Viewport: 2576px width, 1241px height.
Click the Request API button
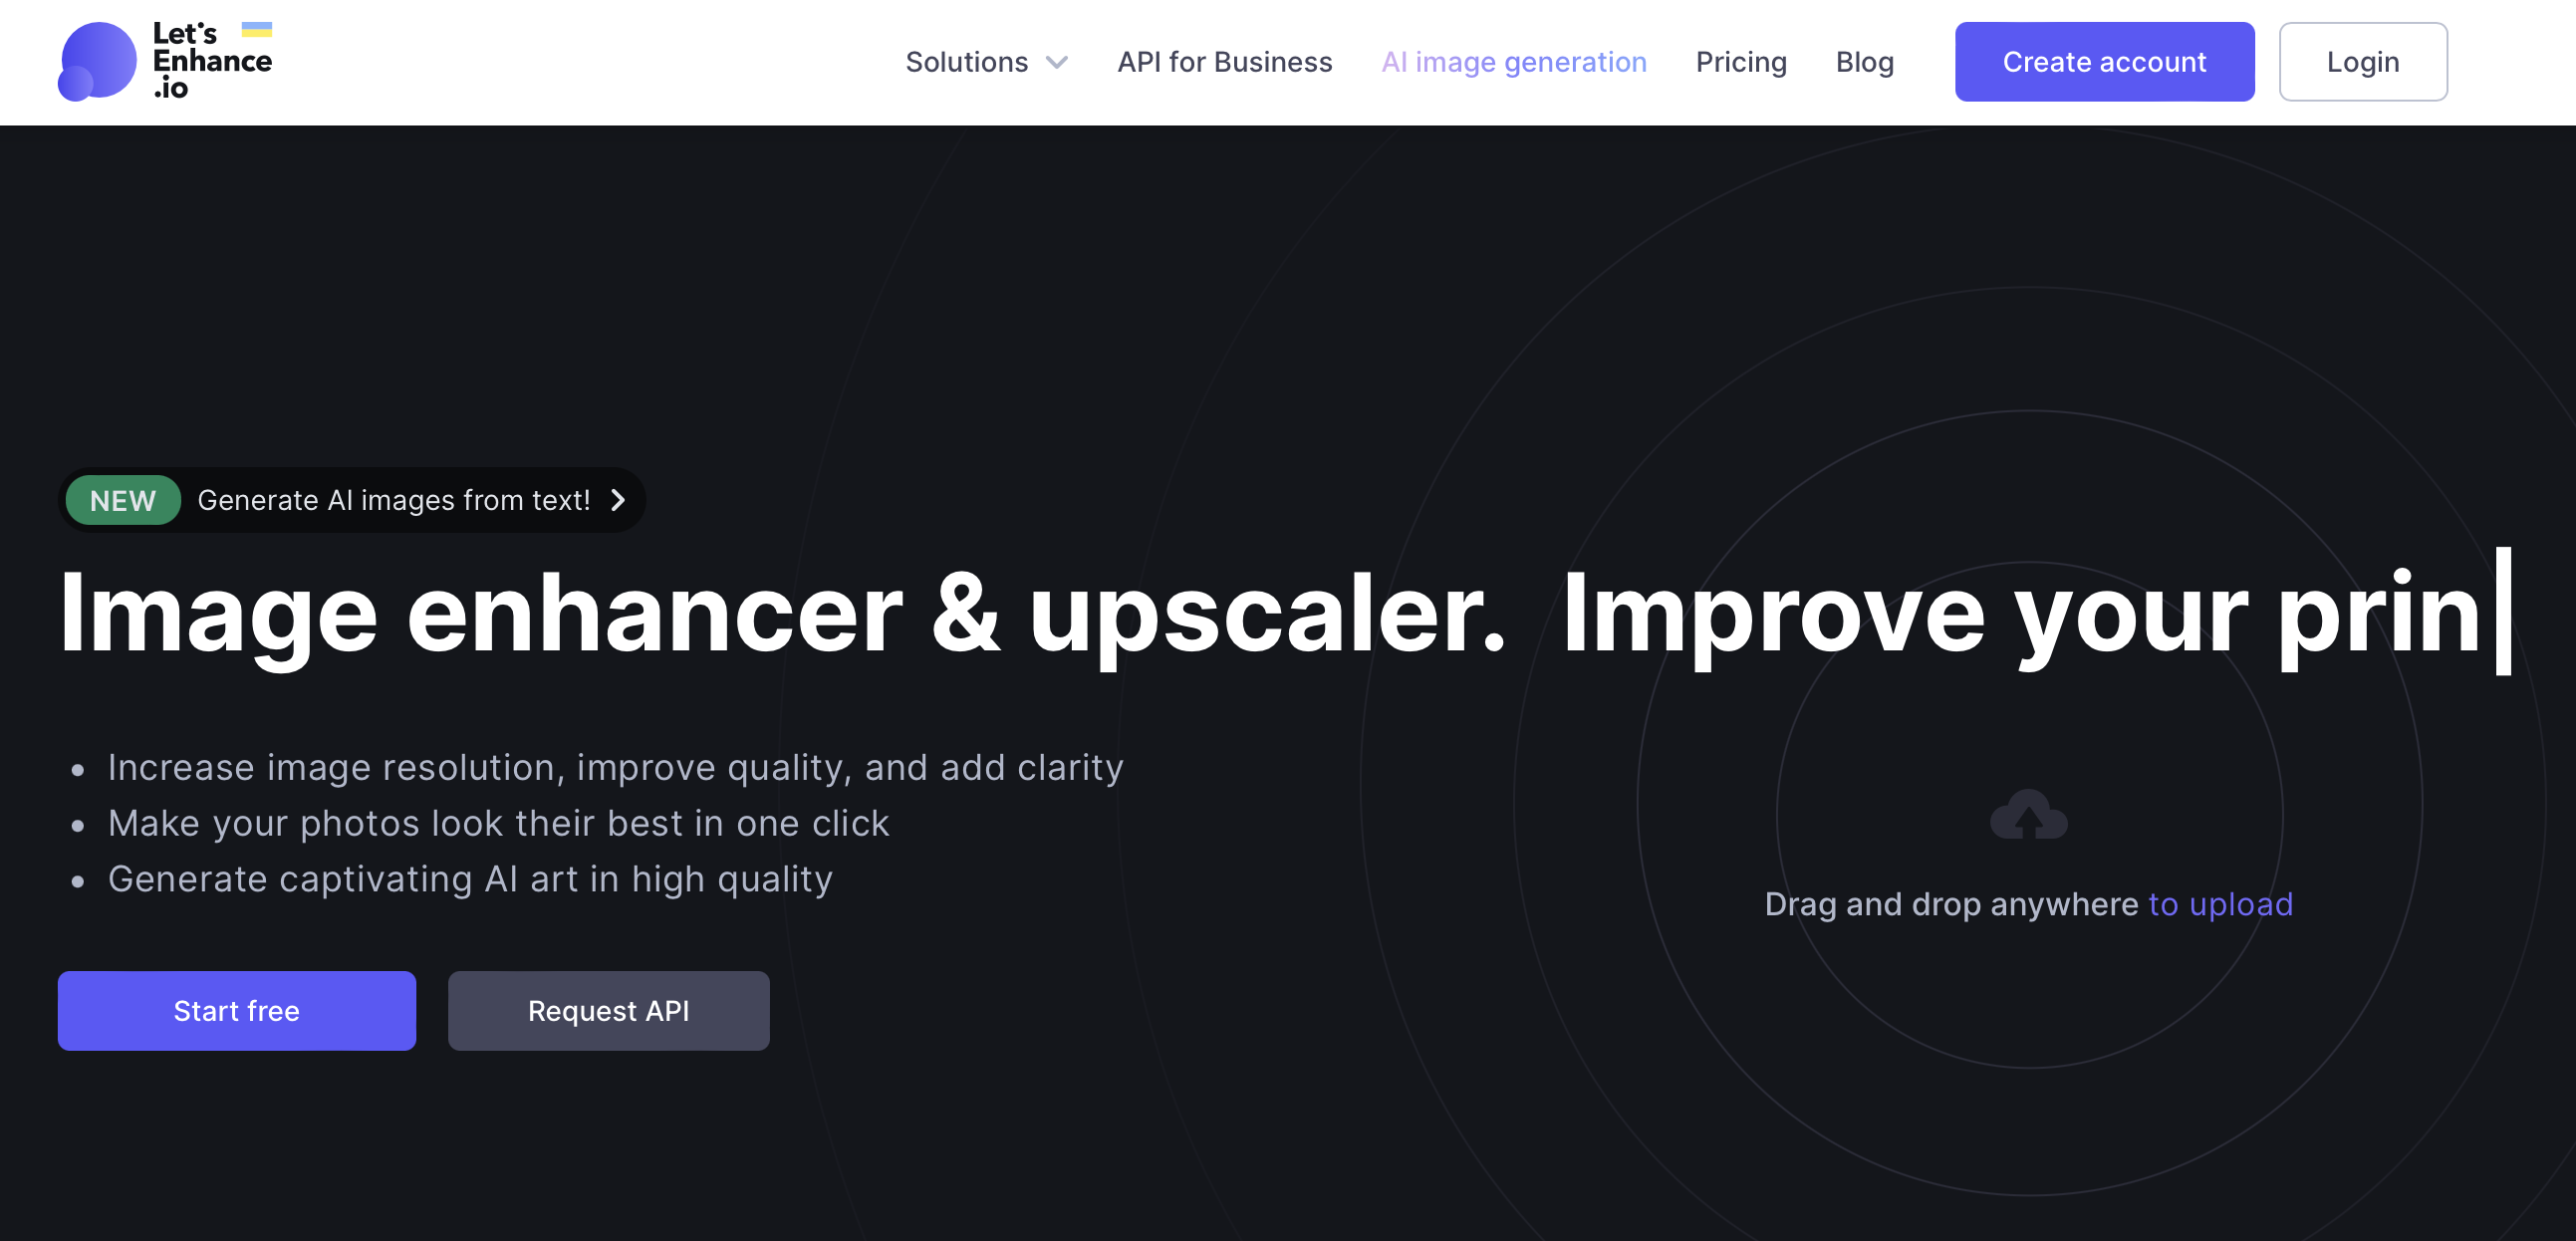pyautogui.click(x=608, y=1010)
